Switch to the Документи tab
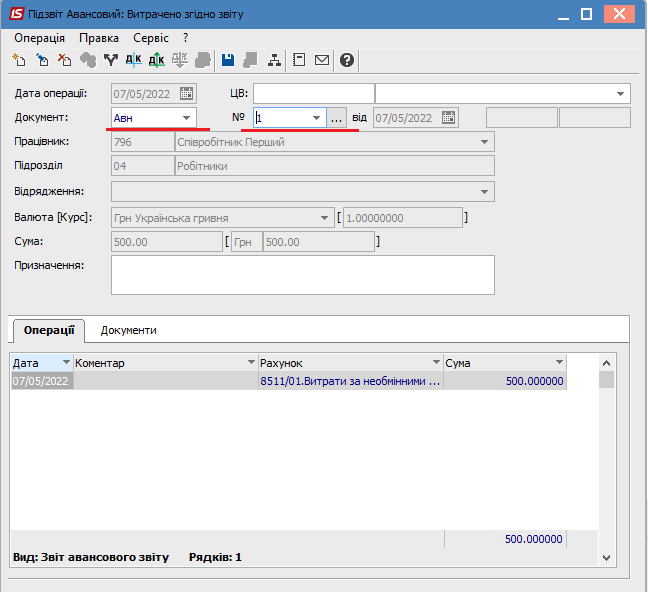Viewport: 648px width, 592px height. pos(129,330)
